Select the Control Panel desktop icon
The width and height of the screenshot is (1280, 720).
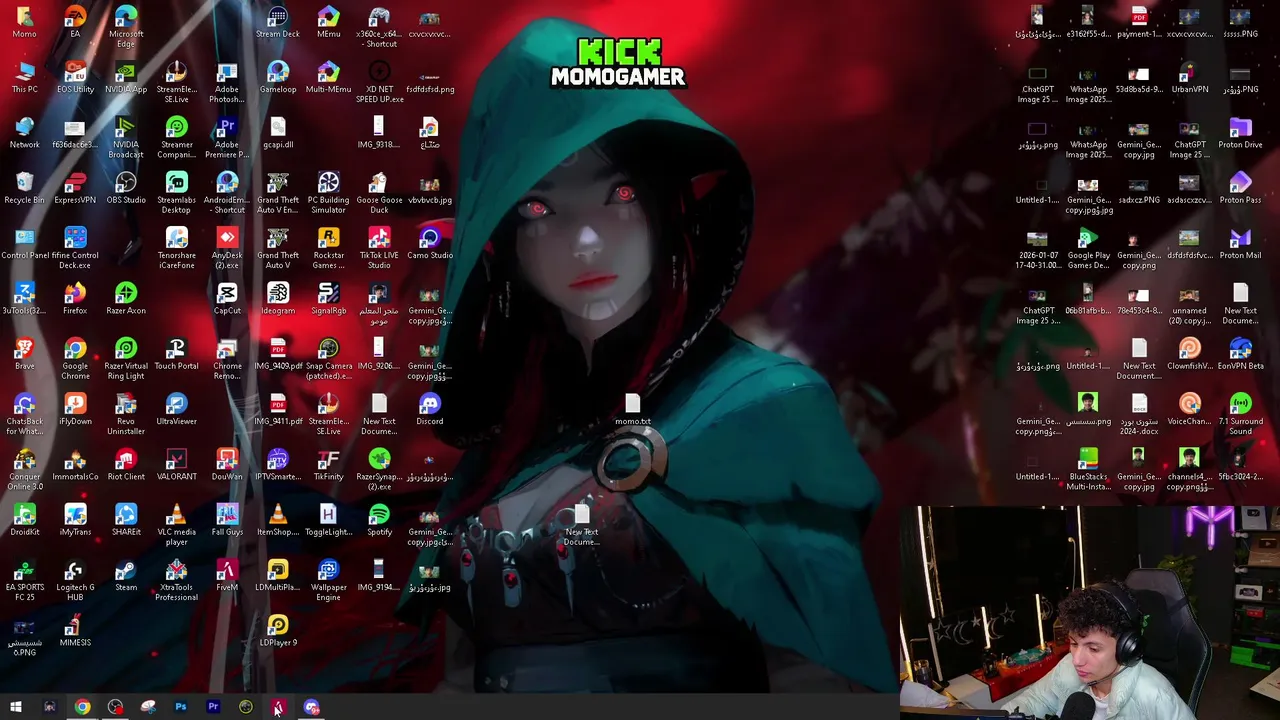point(25,243)
